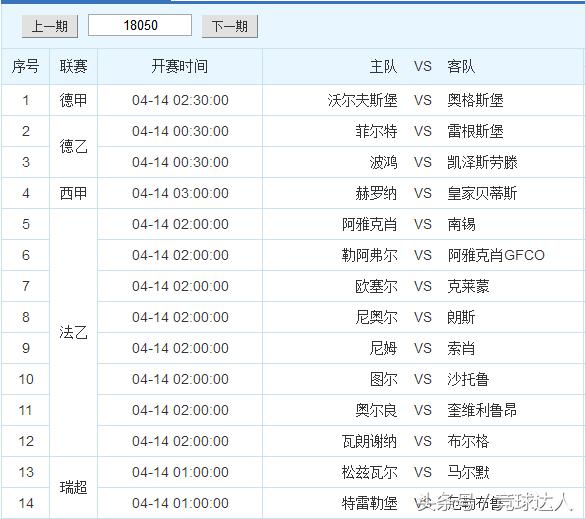
Task: Click away team 奥格斯堡
Action: (475, 100)
